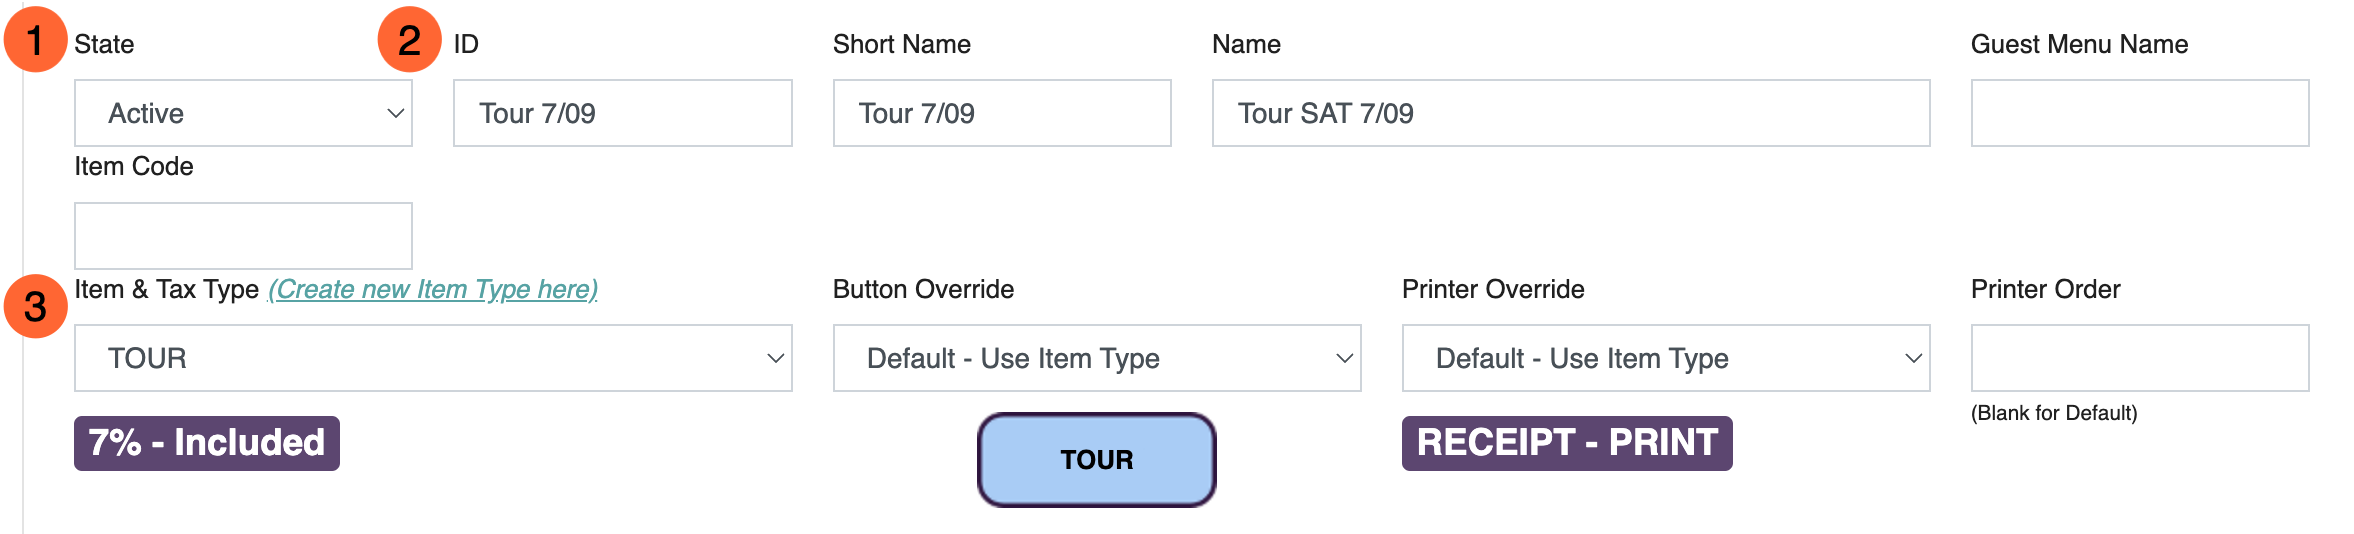The image size is (2354, 534).
Task: Open the State dropdown showing Active
Action: (x=243, y=113)
